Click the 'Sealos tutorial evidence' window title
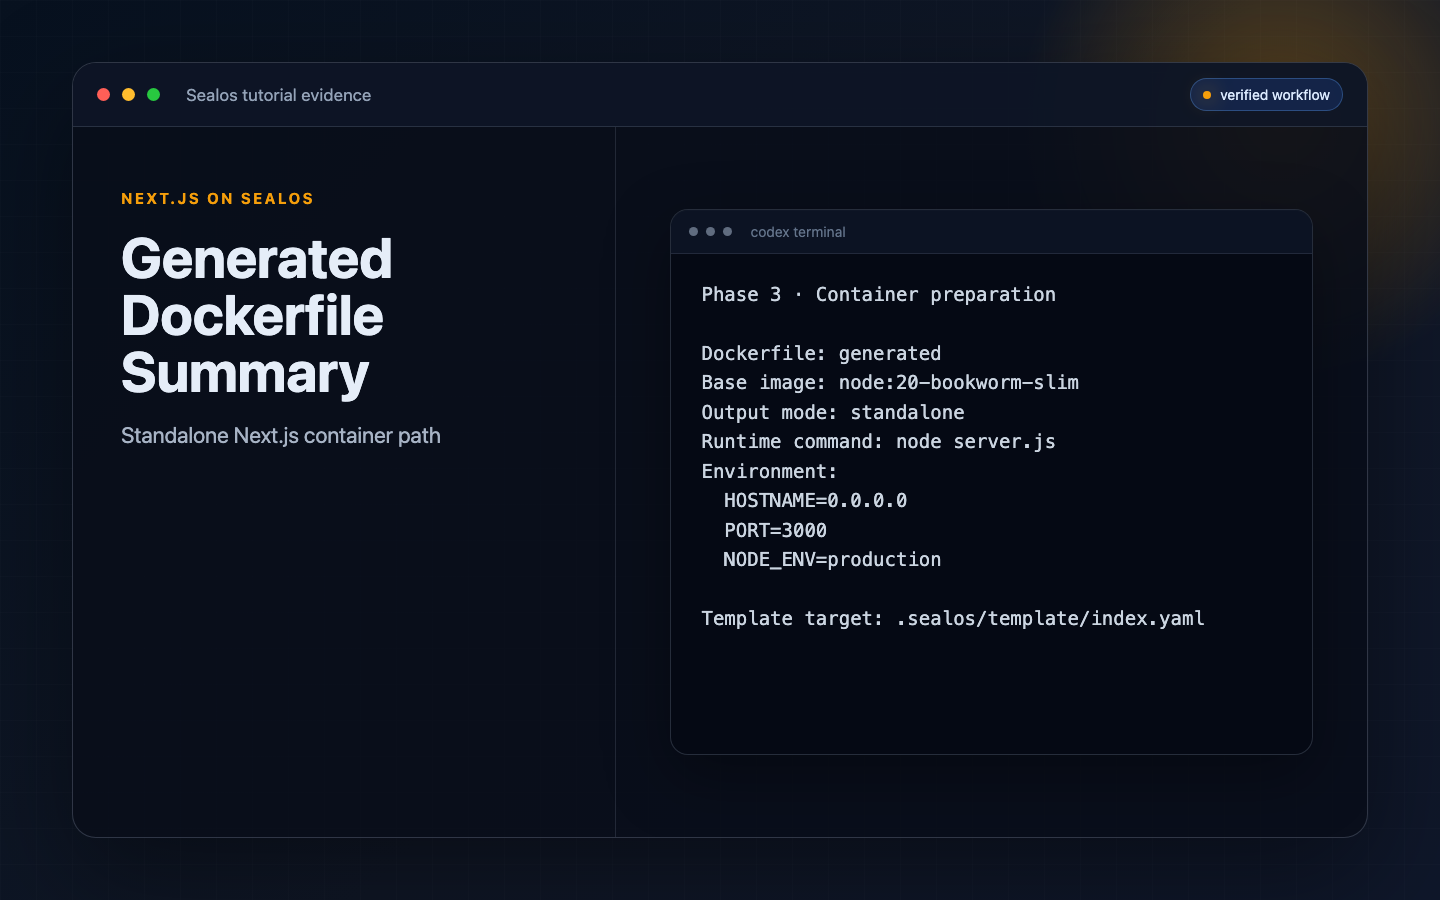1440x900 pixels. coord(278,95)
